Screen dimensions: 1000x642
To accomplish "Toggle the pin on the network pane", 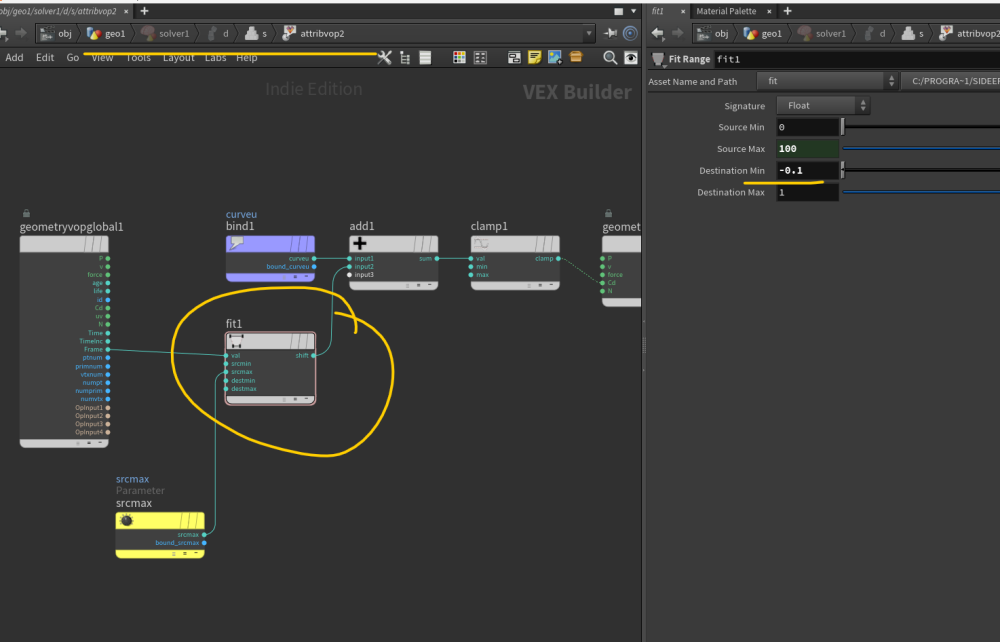I will 610,33.
